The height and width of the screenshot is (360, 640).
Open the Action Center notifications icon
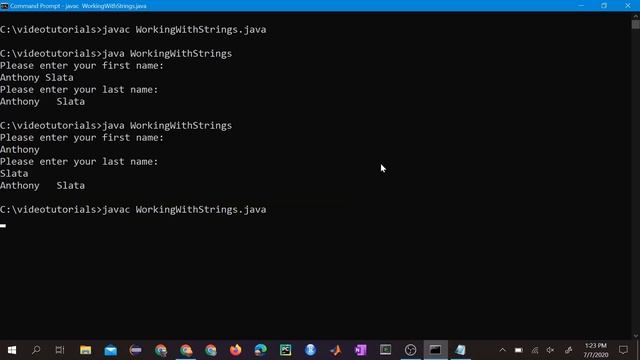pyautogui.click(x=623, y=350)
